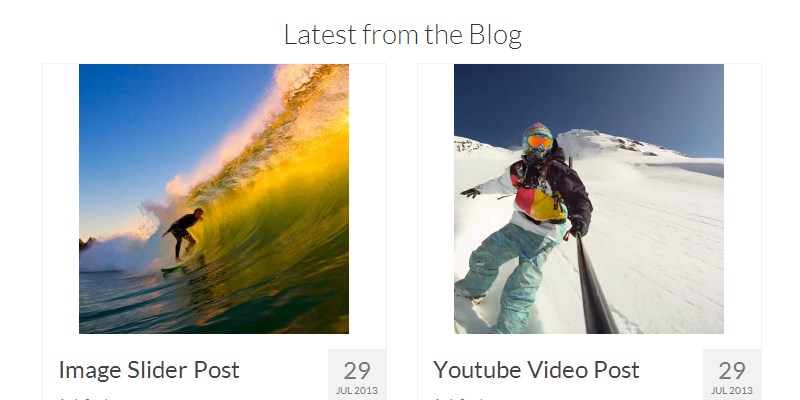Click the snowboarder's orange goggles
This screenshot has height=400, width=800.
pos(539,142)
